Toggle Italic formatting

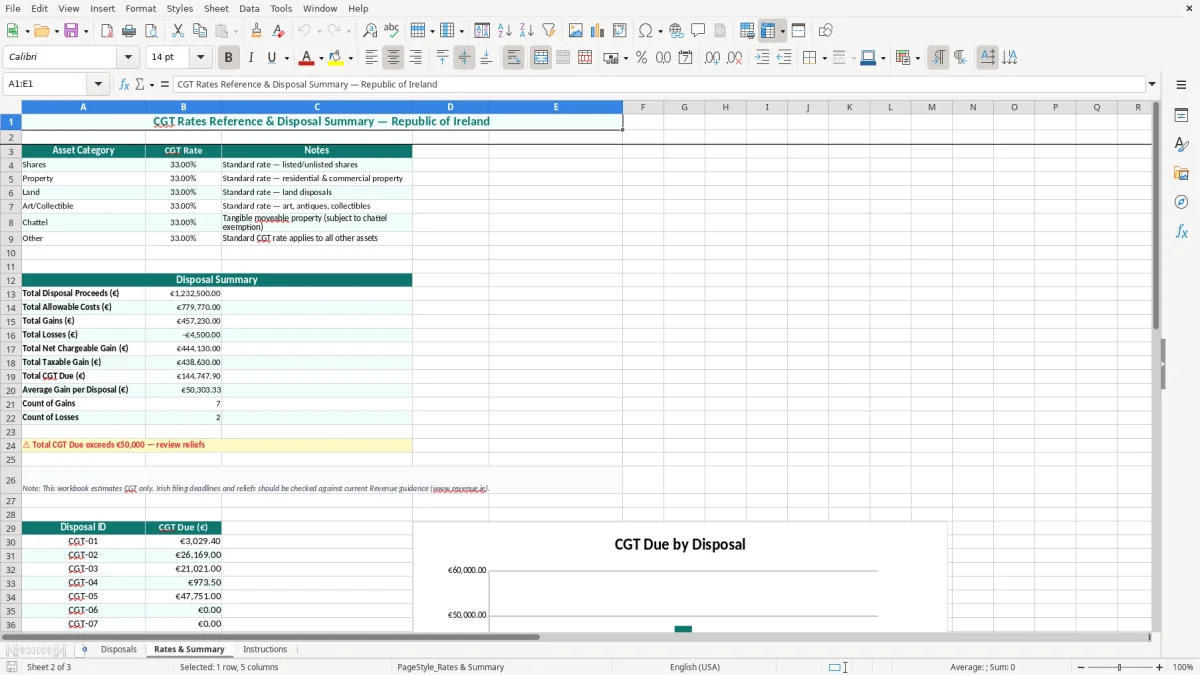click(x=251, y=58)
